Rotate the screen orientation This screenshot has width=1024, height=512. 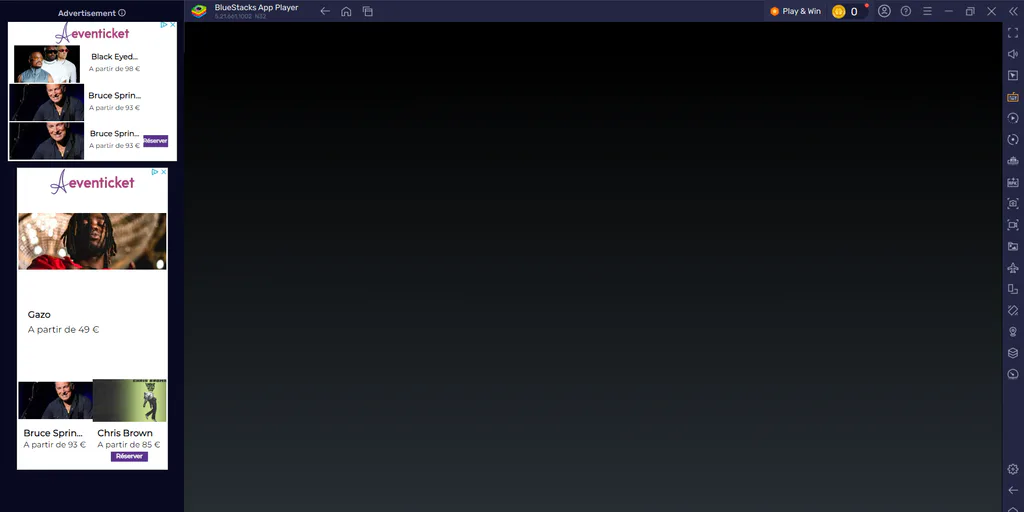1013,310
